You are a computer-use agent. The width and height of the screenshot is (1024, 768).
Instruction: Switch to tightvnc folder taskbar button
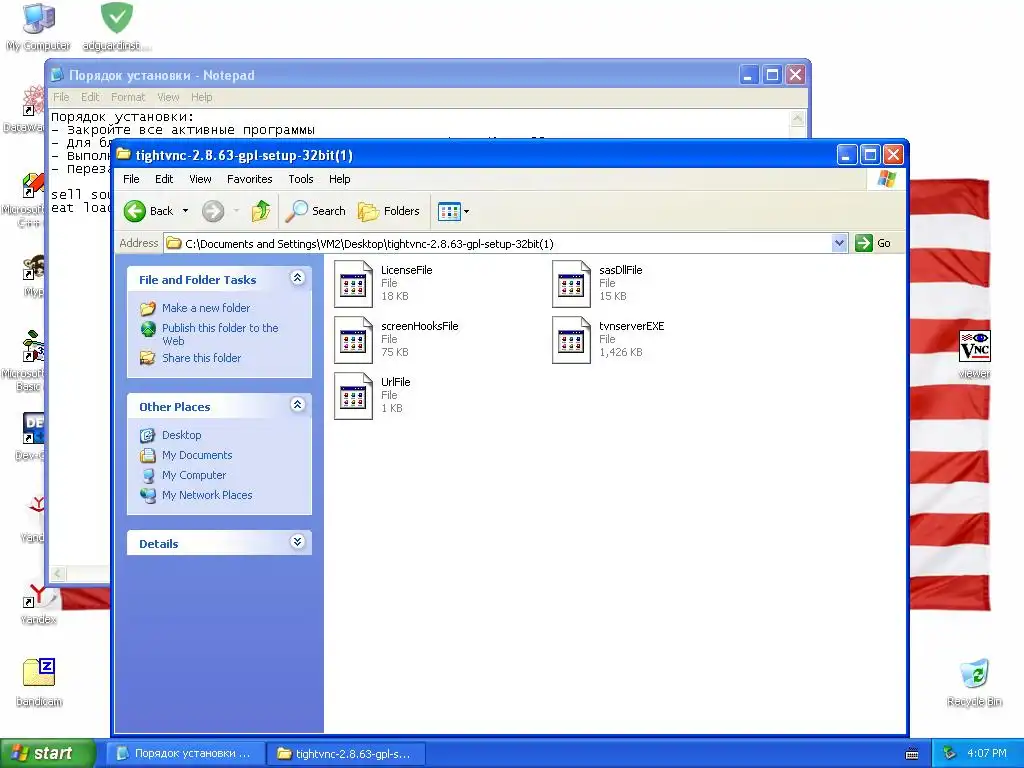click(347, 754)
